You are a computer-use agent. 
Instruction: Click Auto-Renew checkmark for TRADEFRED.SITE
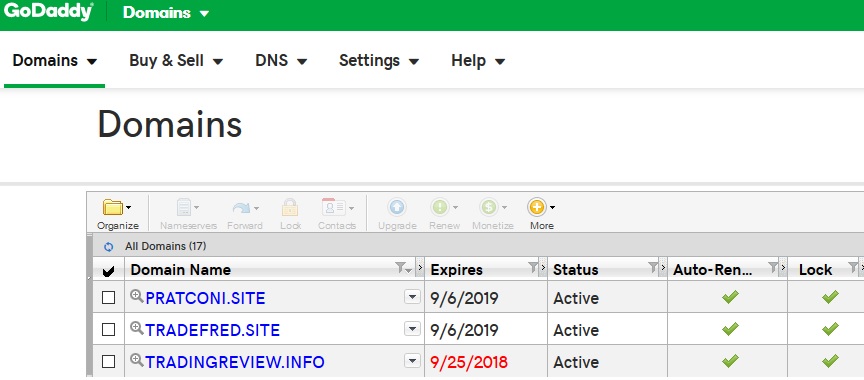730,329
